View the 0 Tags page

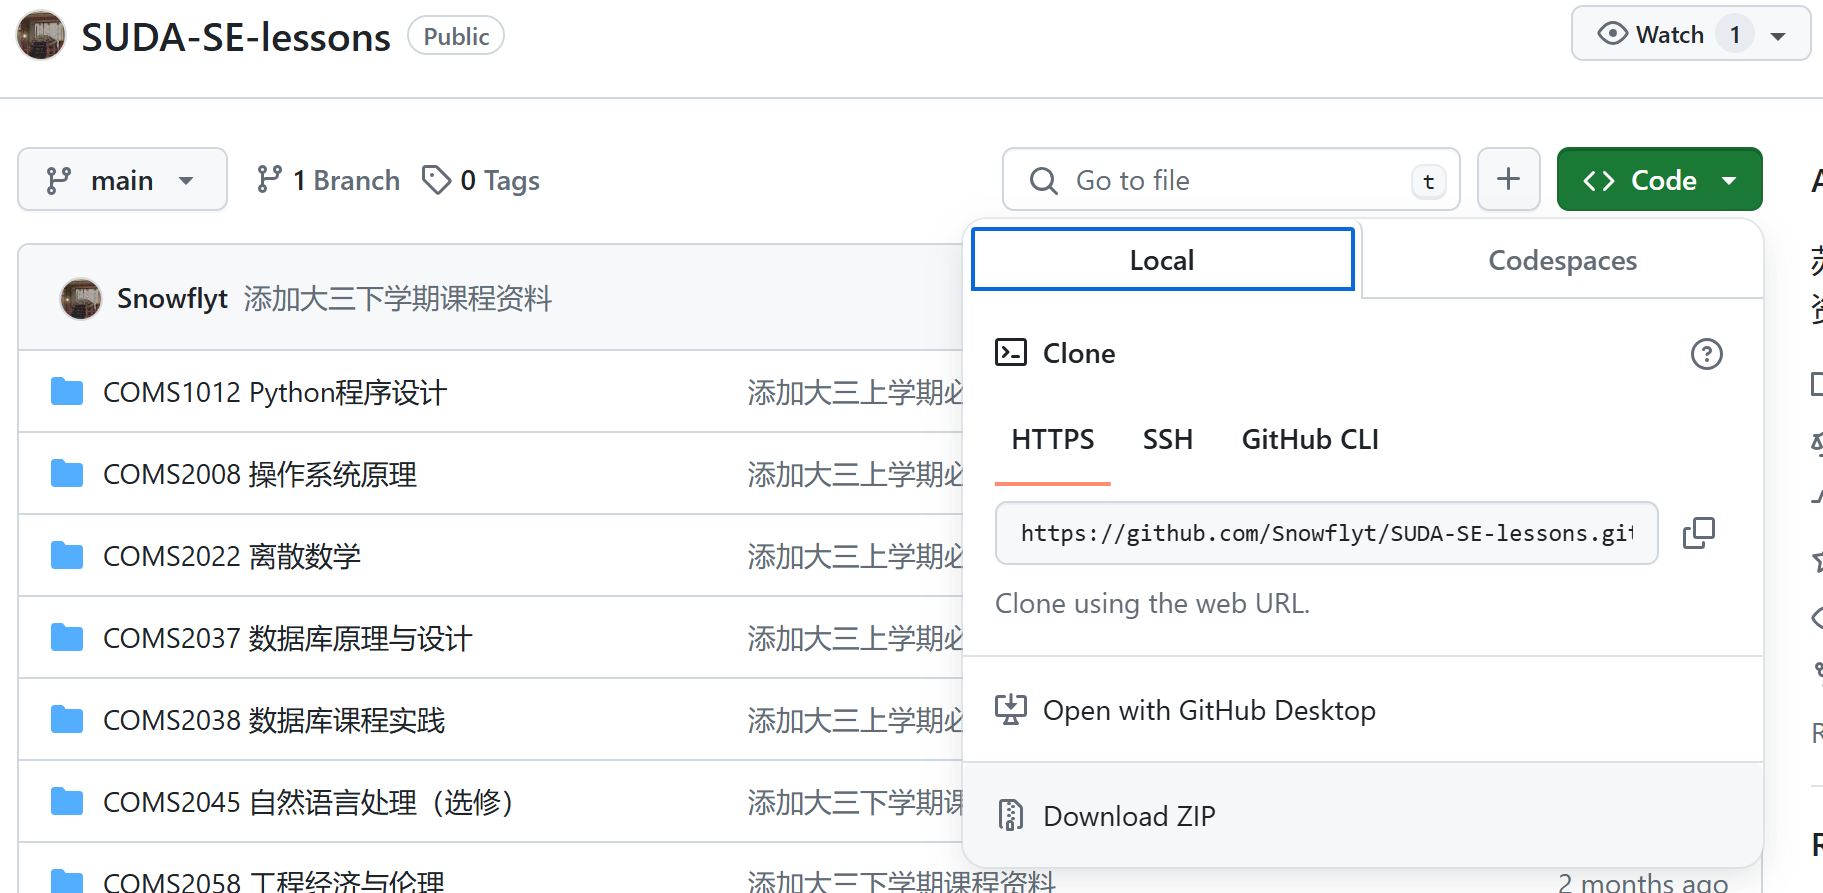click(x=481, y=180)
